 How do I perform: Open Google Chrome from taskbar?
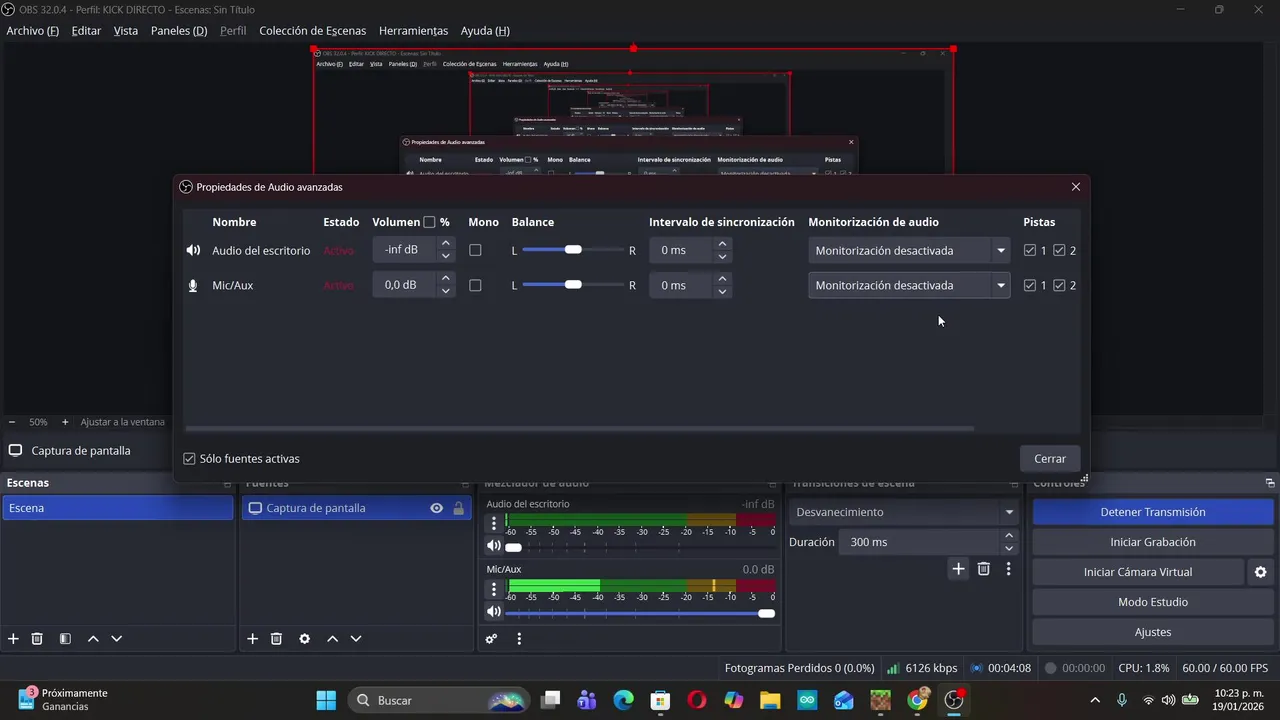pos(917,700)
